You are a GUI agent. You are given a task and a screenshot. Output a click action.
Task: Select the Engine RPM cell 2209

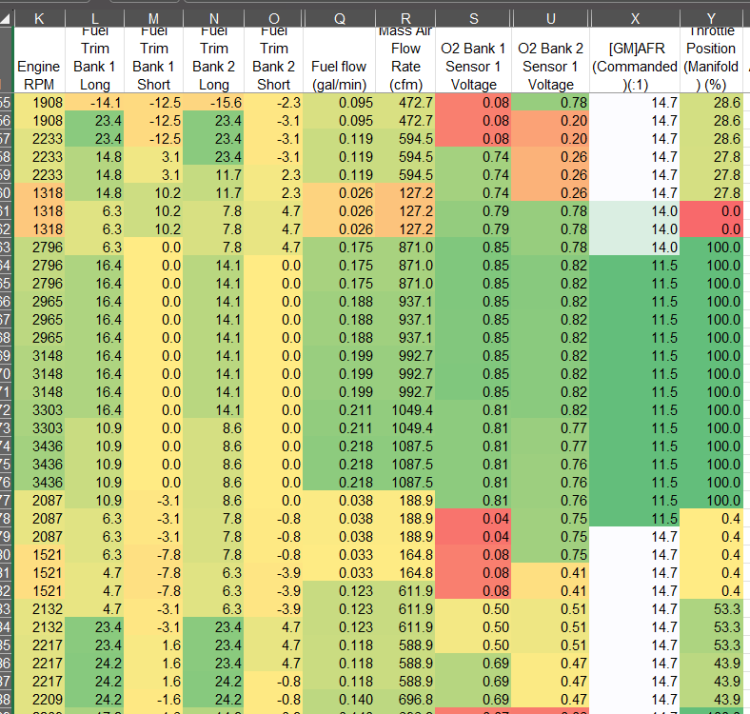pos(39,700)
